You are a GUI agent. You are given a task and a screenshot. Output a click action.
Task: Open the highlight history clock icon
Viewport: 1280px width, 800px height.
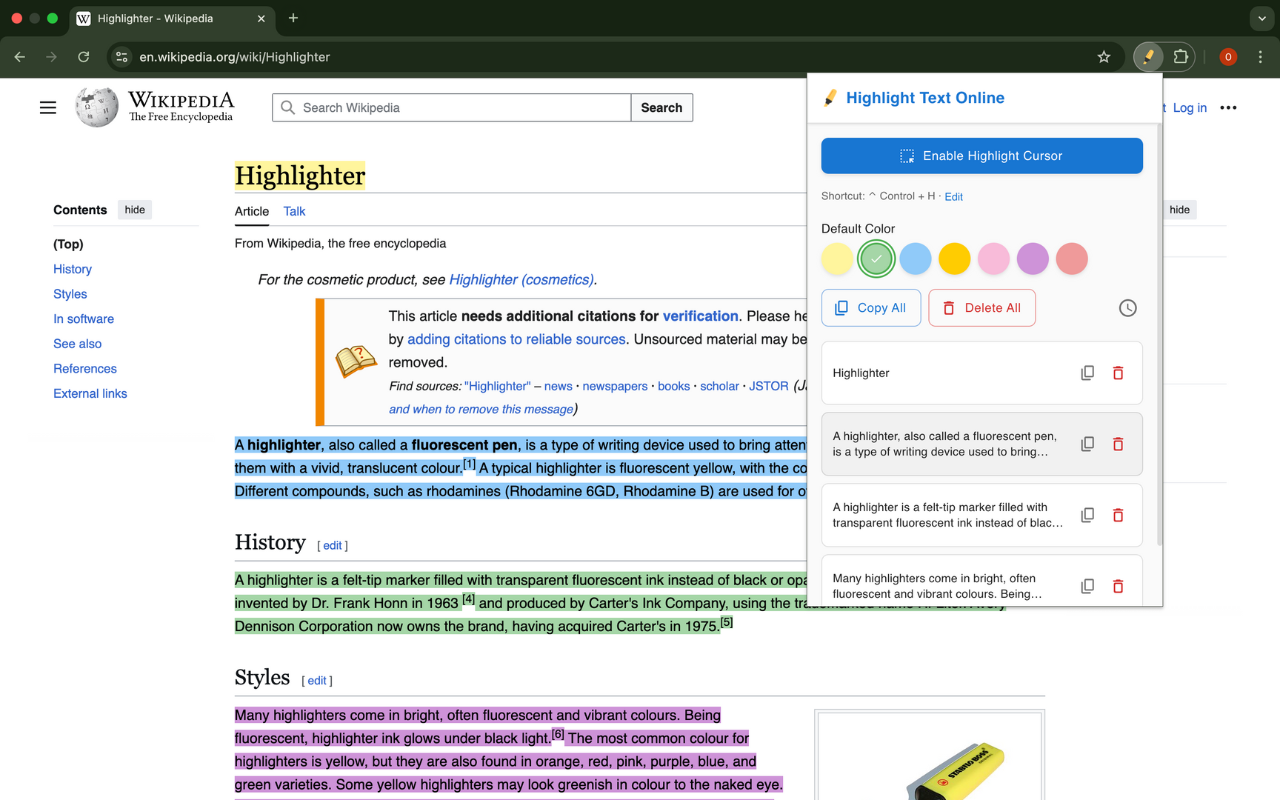1127,308
